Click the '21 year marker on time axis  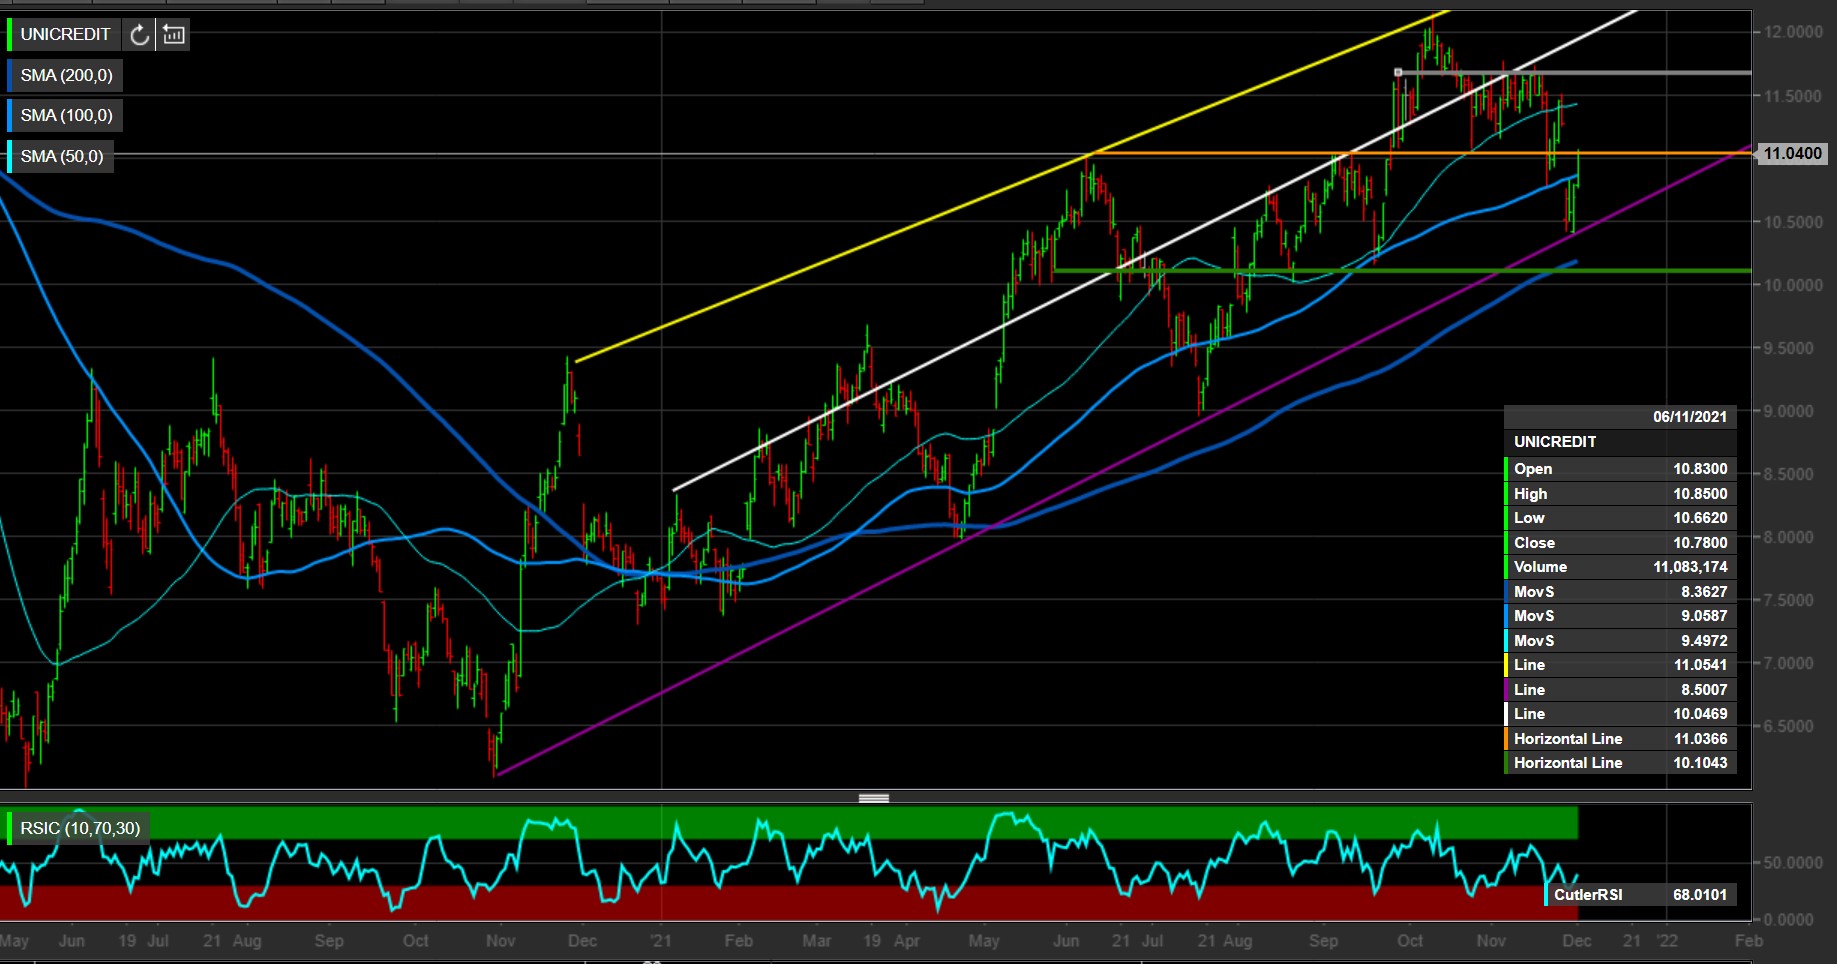coord(661,941)
